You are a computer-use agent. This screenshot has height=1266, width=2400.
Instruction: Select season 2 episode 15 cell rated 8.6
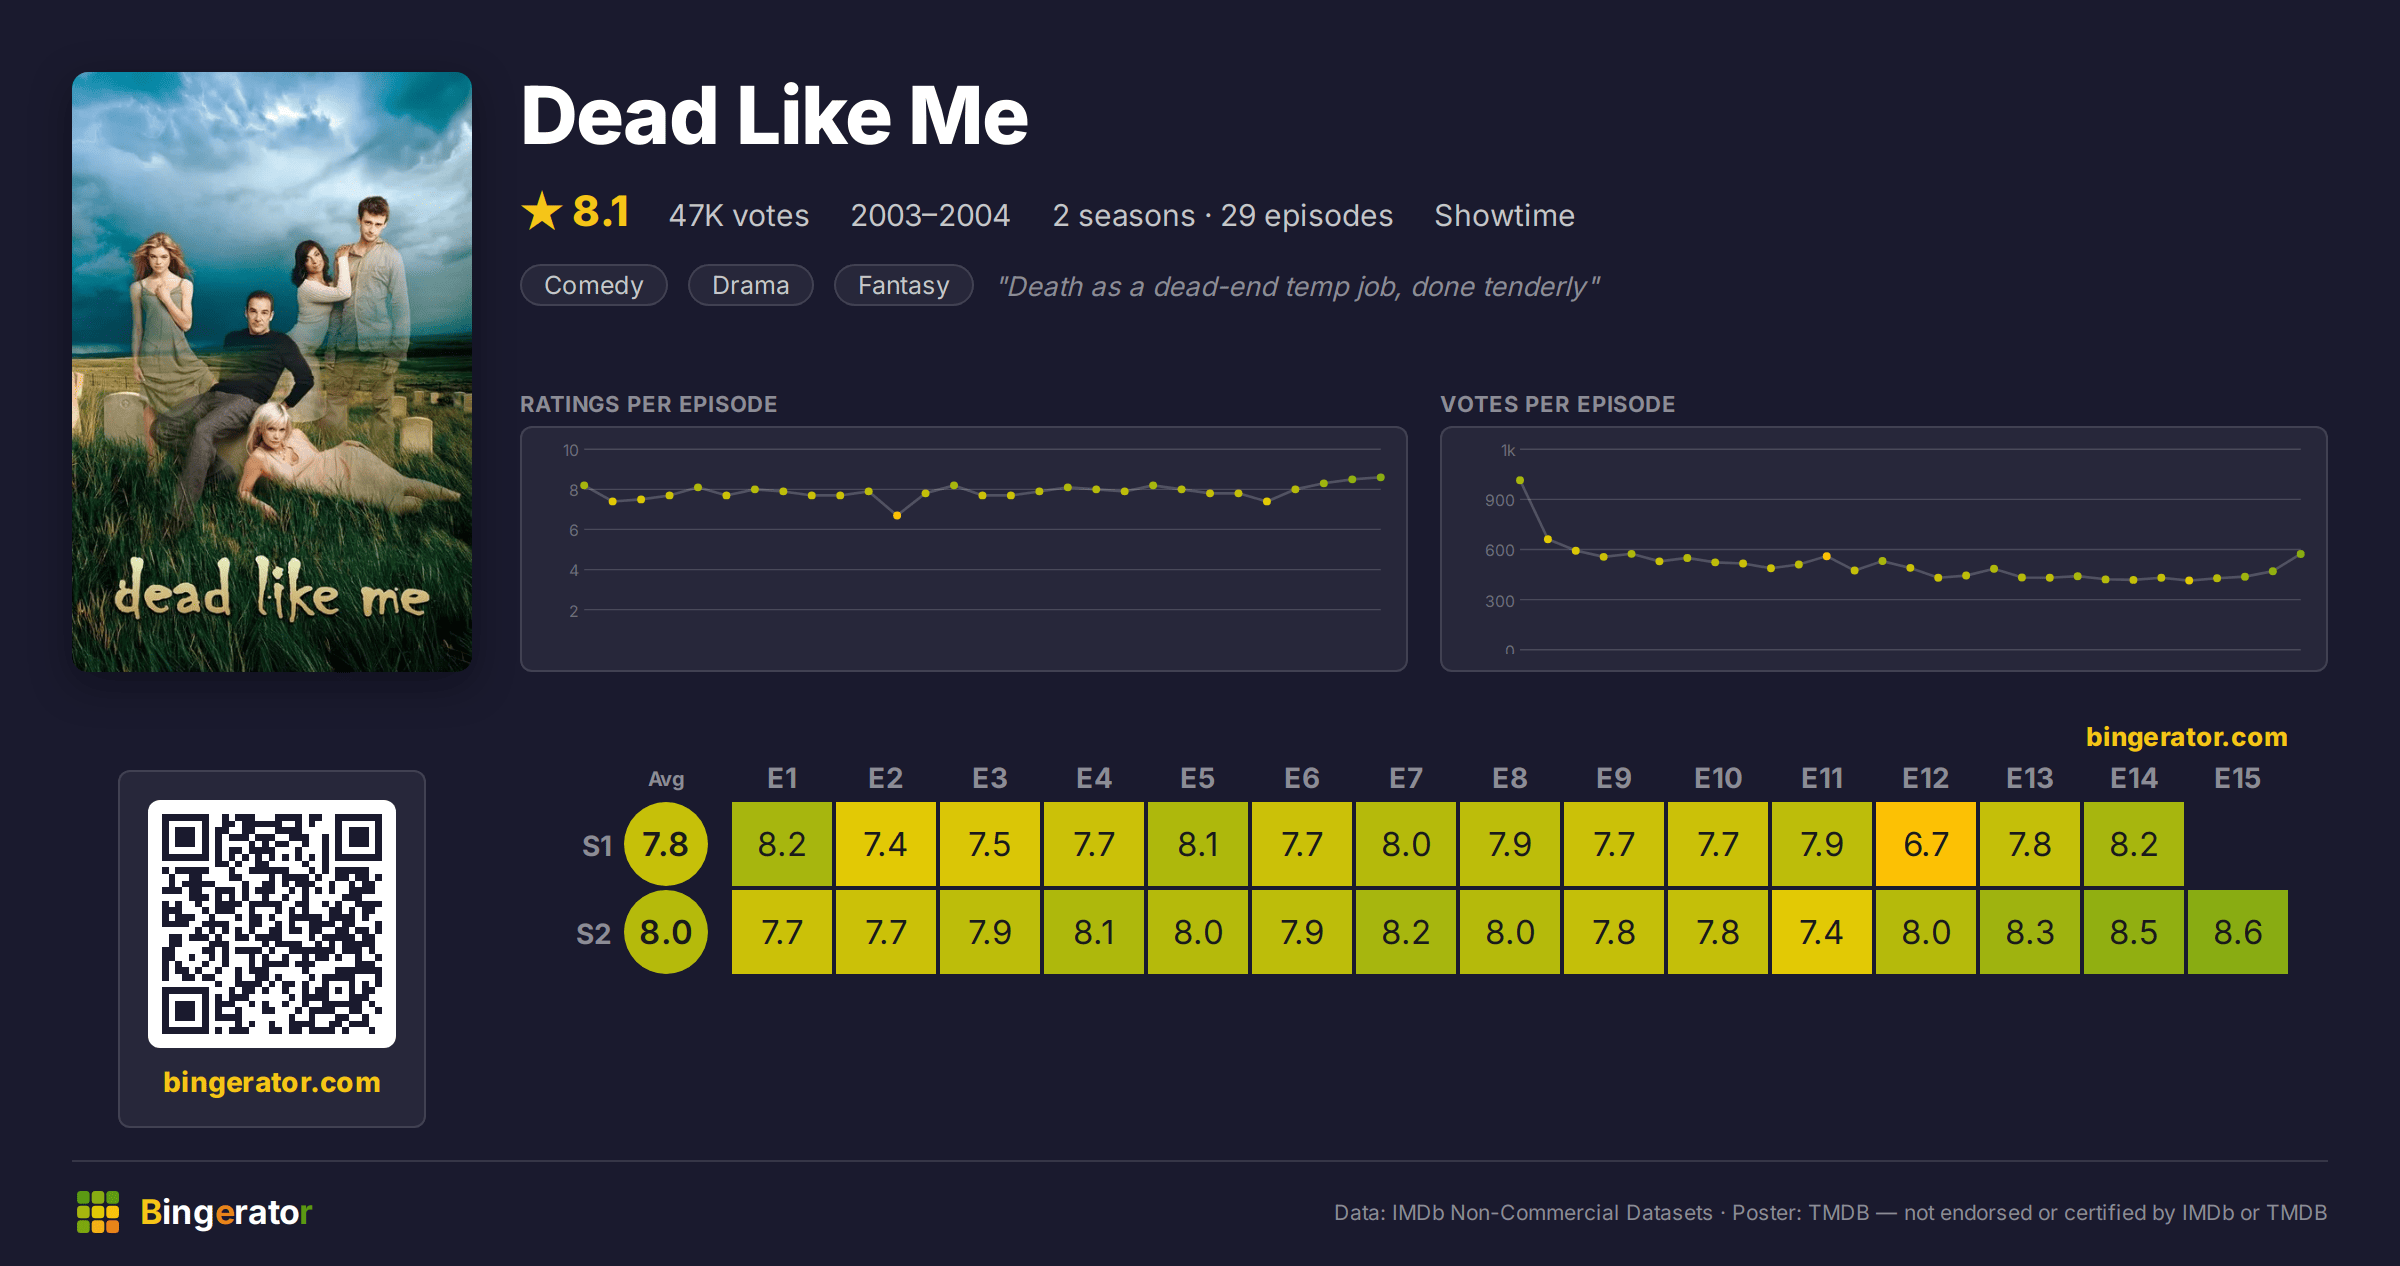(x=2238, y=932)
